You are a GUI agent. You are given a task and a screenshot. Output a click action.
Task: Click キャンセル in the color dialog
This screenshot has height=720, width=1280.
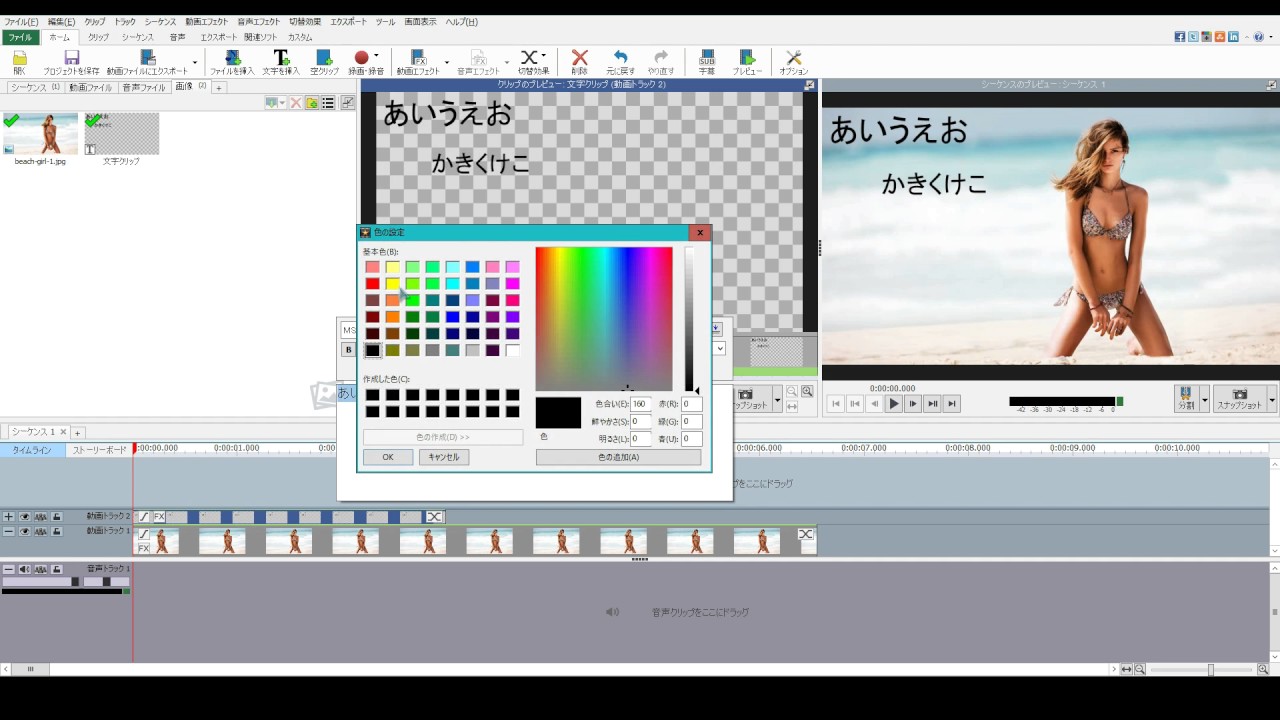444,457
